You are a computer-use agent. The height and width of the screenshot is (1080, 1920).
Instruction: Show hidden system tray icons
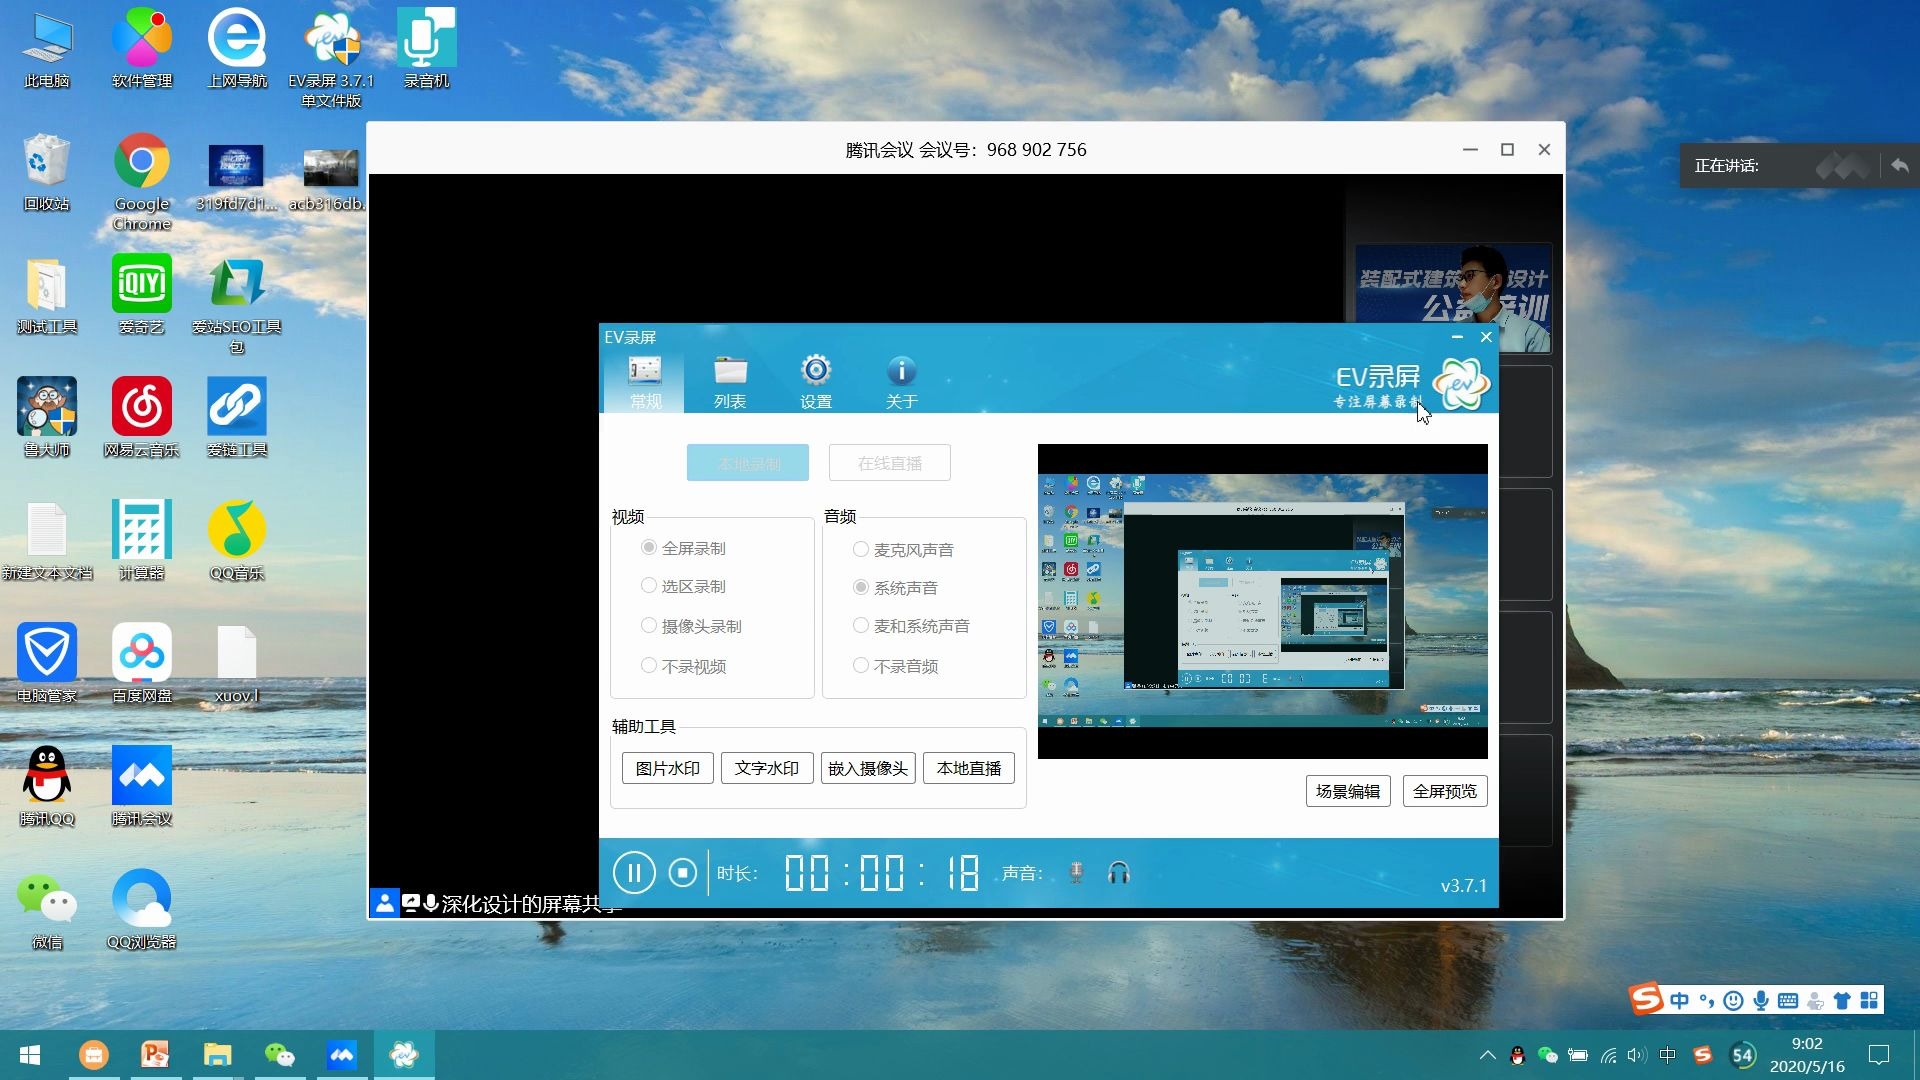(x=1487, y=1055)
